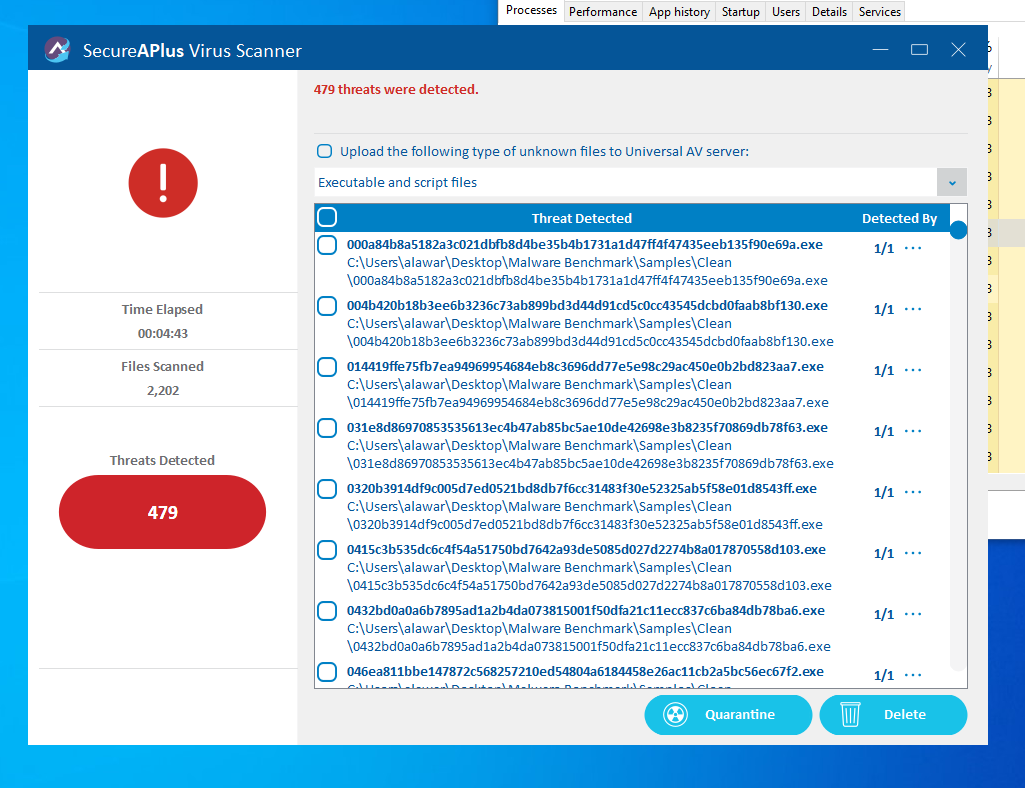
Task: Open Services tab in Task Manager
Action: click(880, 12)
